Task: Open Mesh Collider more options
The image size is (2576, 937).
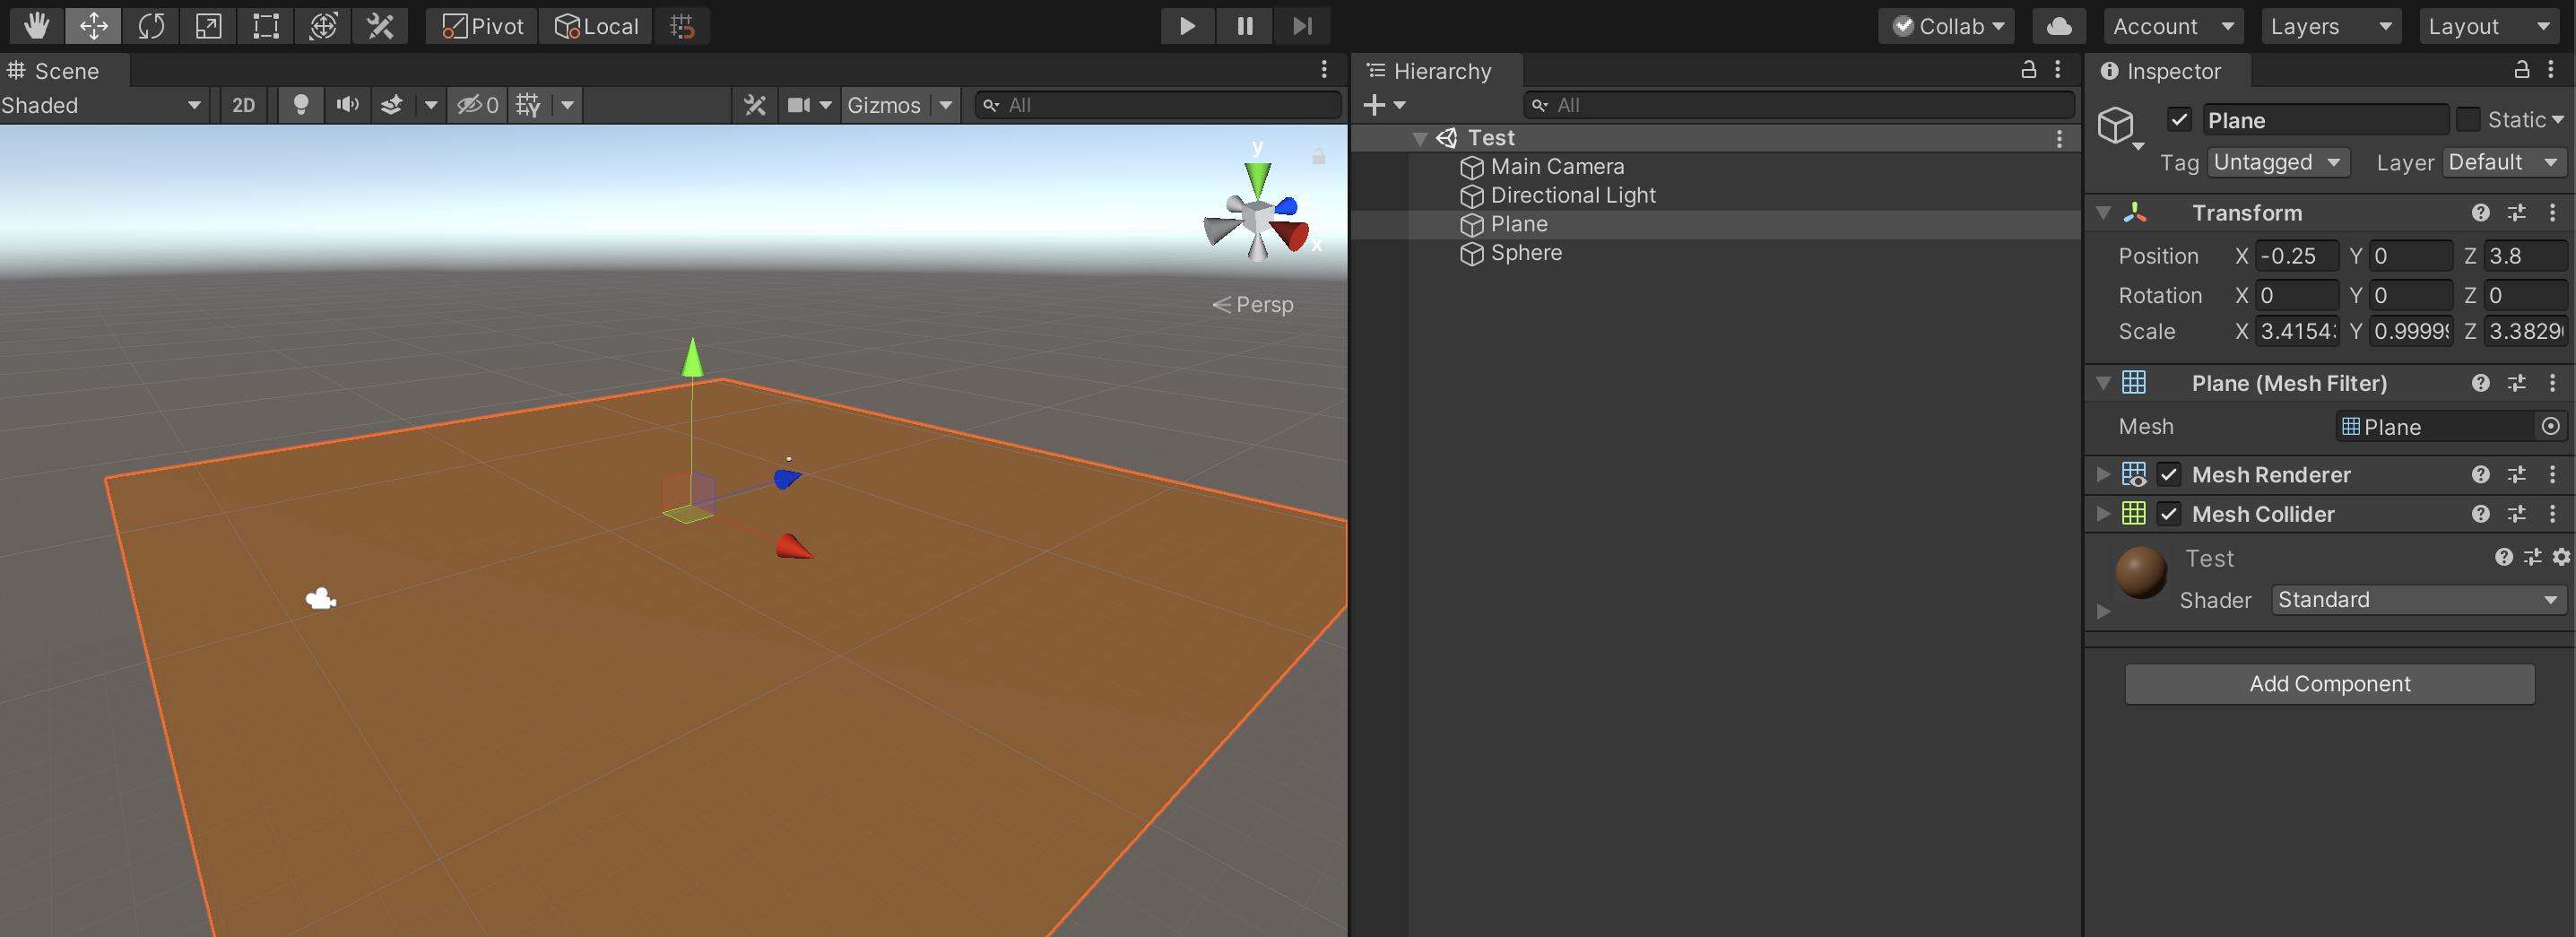Action: point(2552,514)
